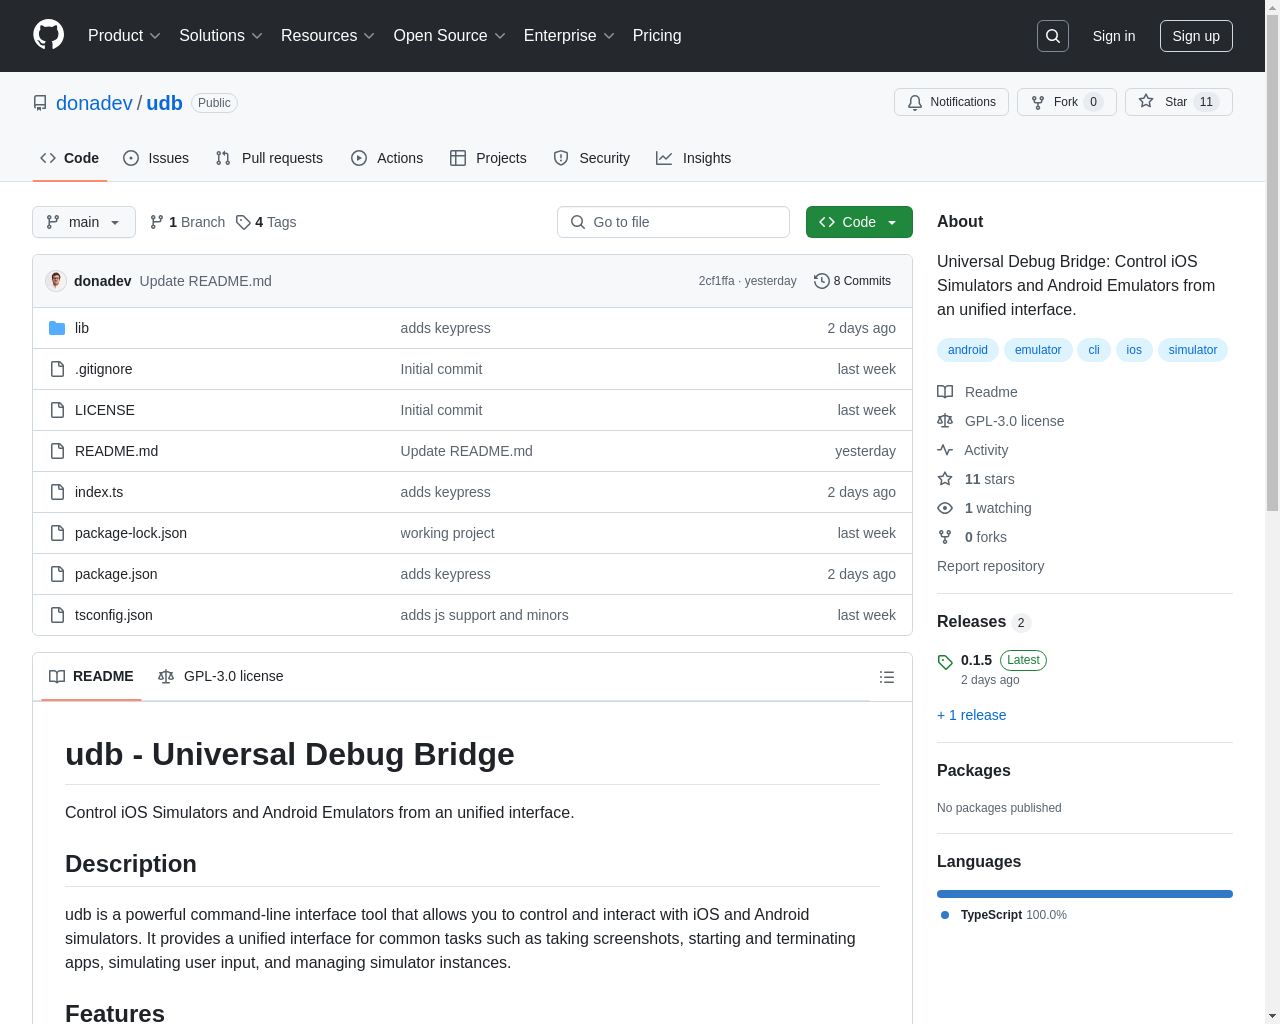
Task: Expand the Enterprise menu
Action: tap(569, 35)
